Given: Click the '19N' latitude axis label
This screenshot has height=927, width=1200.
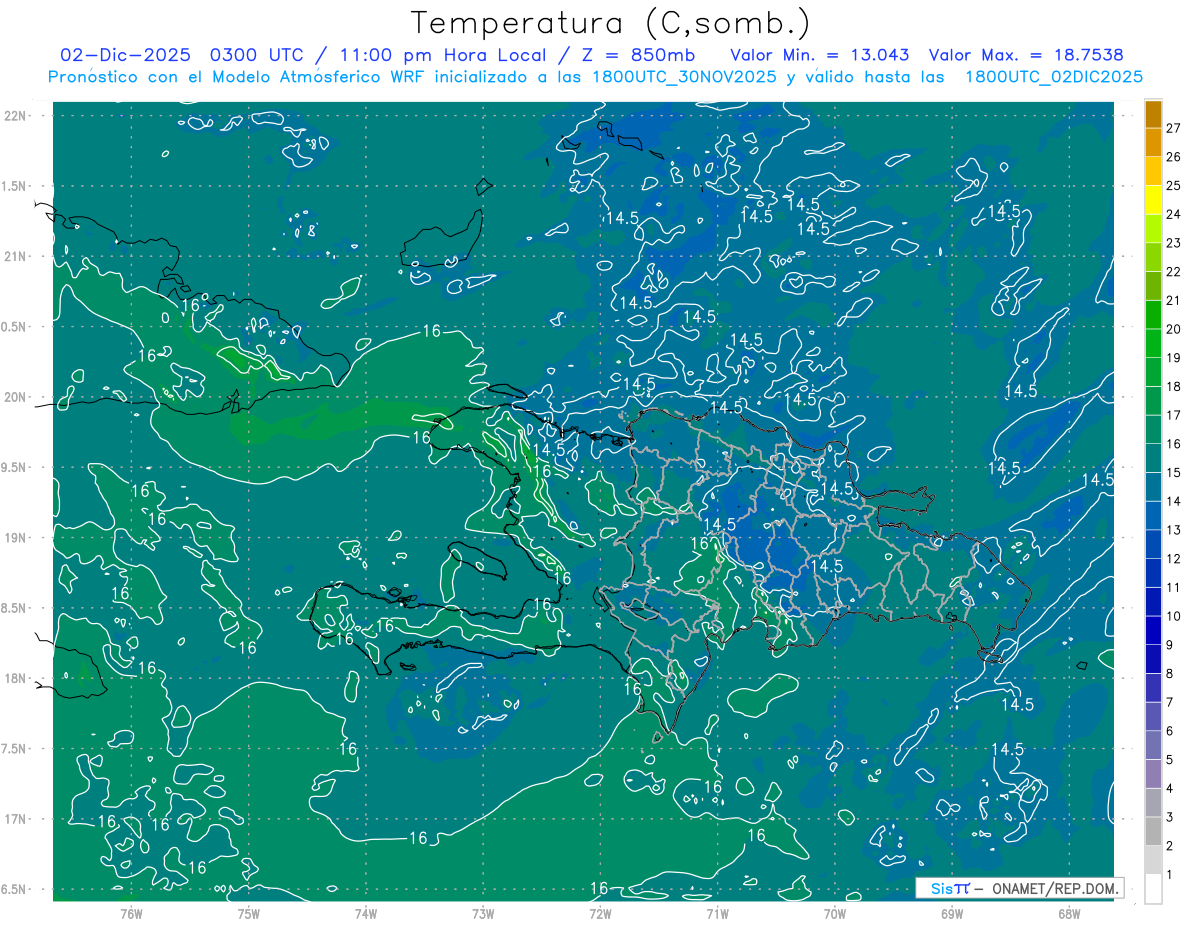Looking at the screenshot, I should 17,538.
